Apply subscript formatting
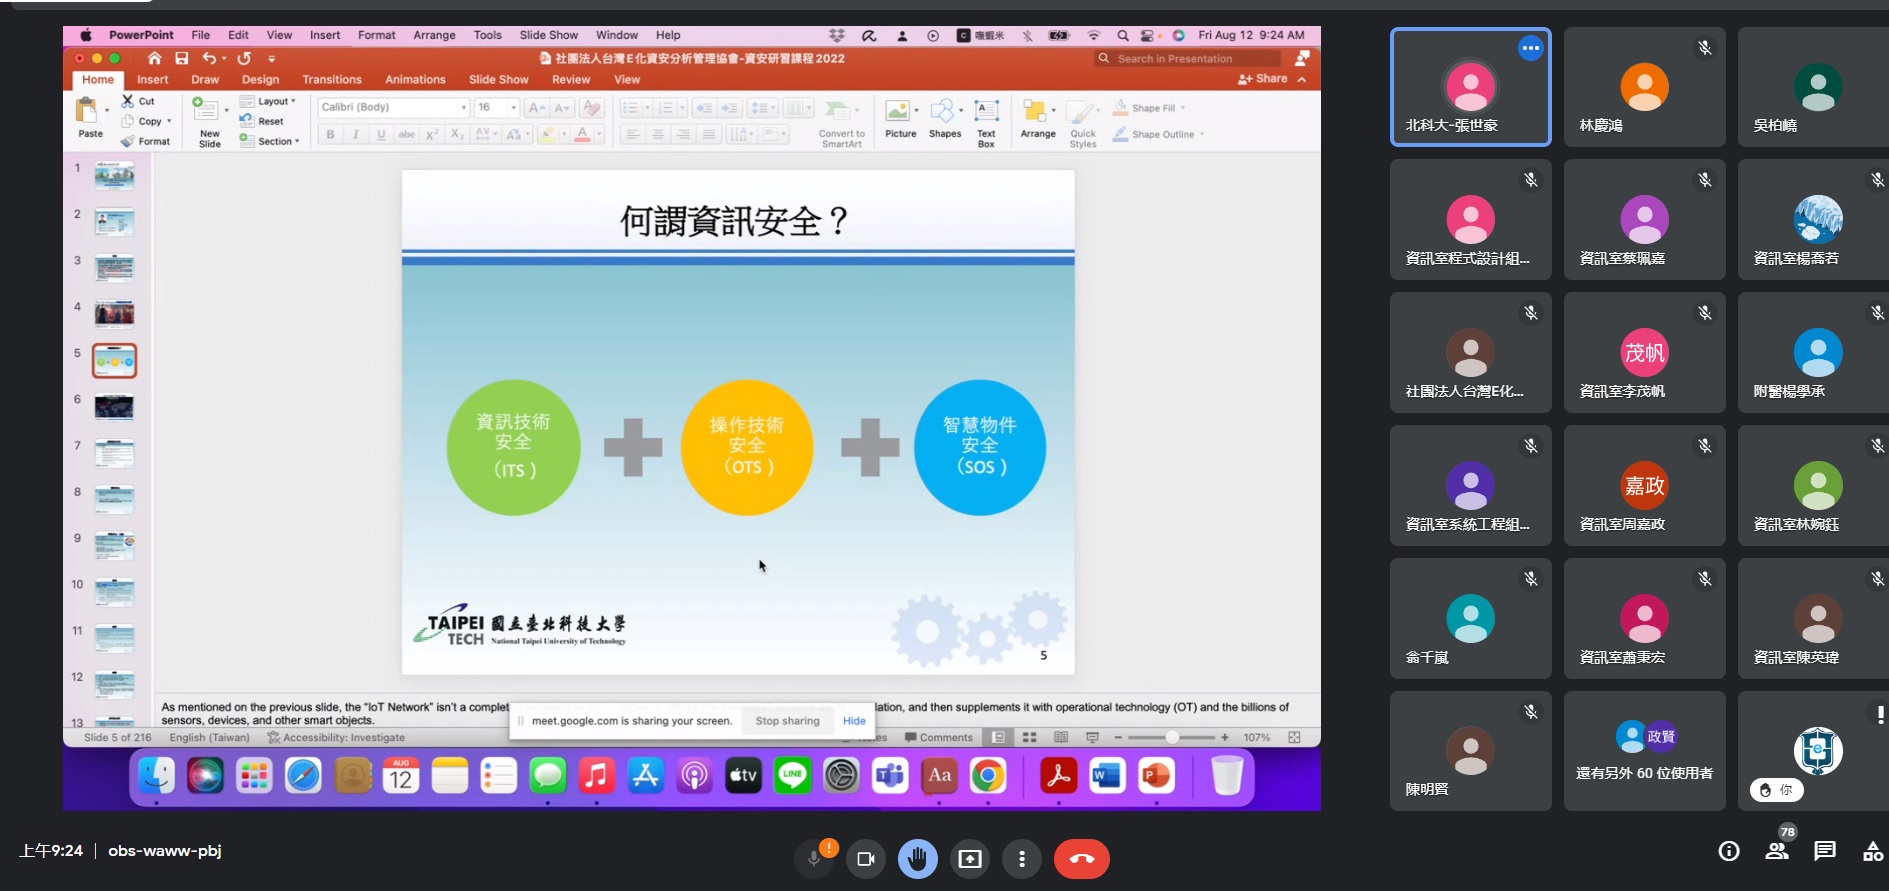The width and height of the screenshot is (1889, 891). point(457,134)
